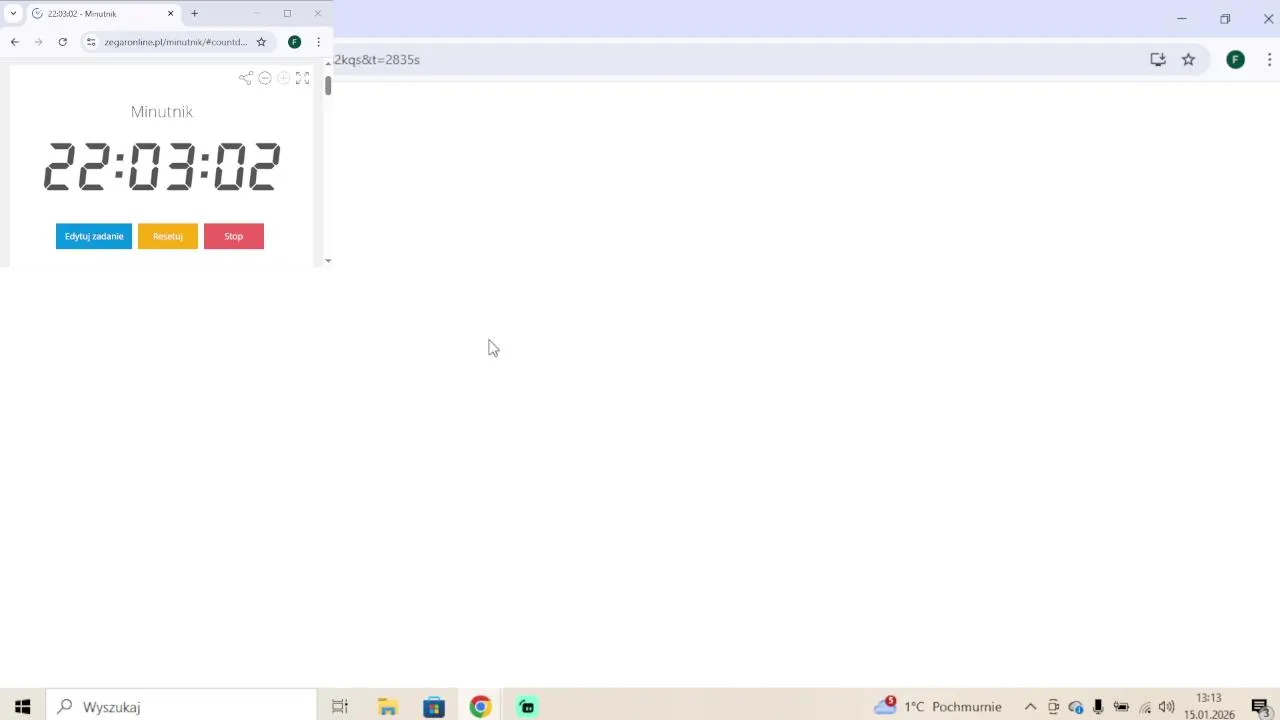Open the Windows Start menu
This screenshot has height=720, width=1280.
click(22, 707)
